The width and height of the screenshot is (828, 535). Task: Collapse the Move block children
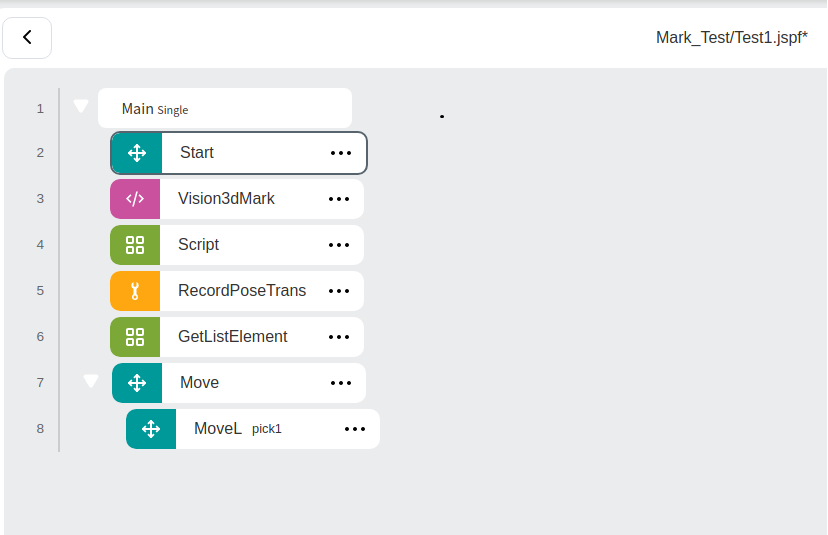[91, 381]
